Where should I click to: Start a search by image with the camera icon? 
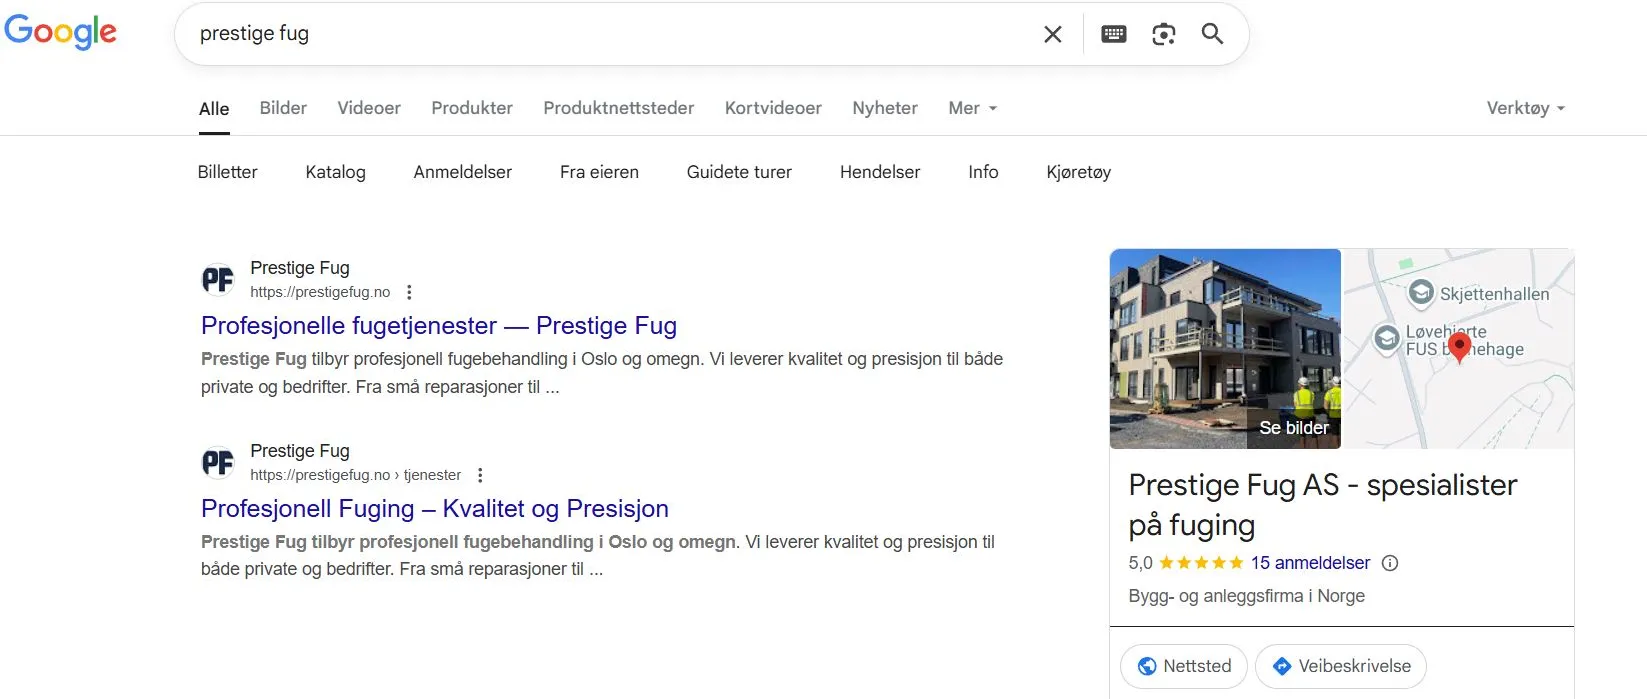pos(1163,34)
